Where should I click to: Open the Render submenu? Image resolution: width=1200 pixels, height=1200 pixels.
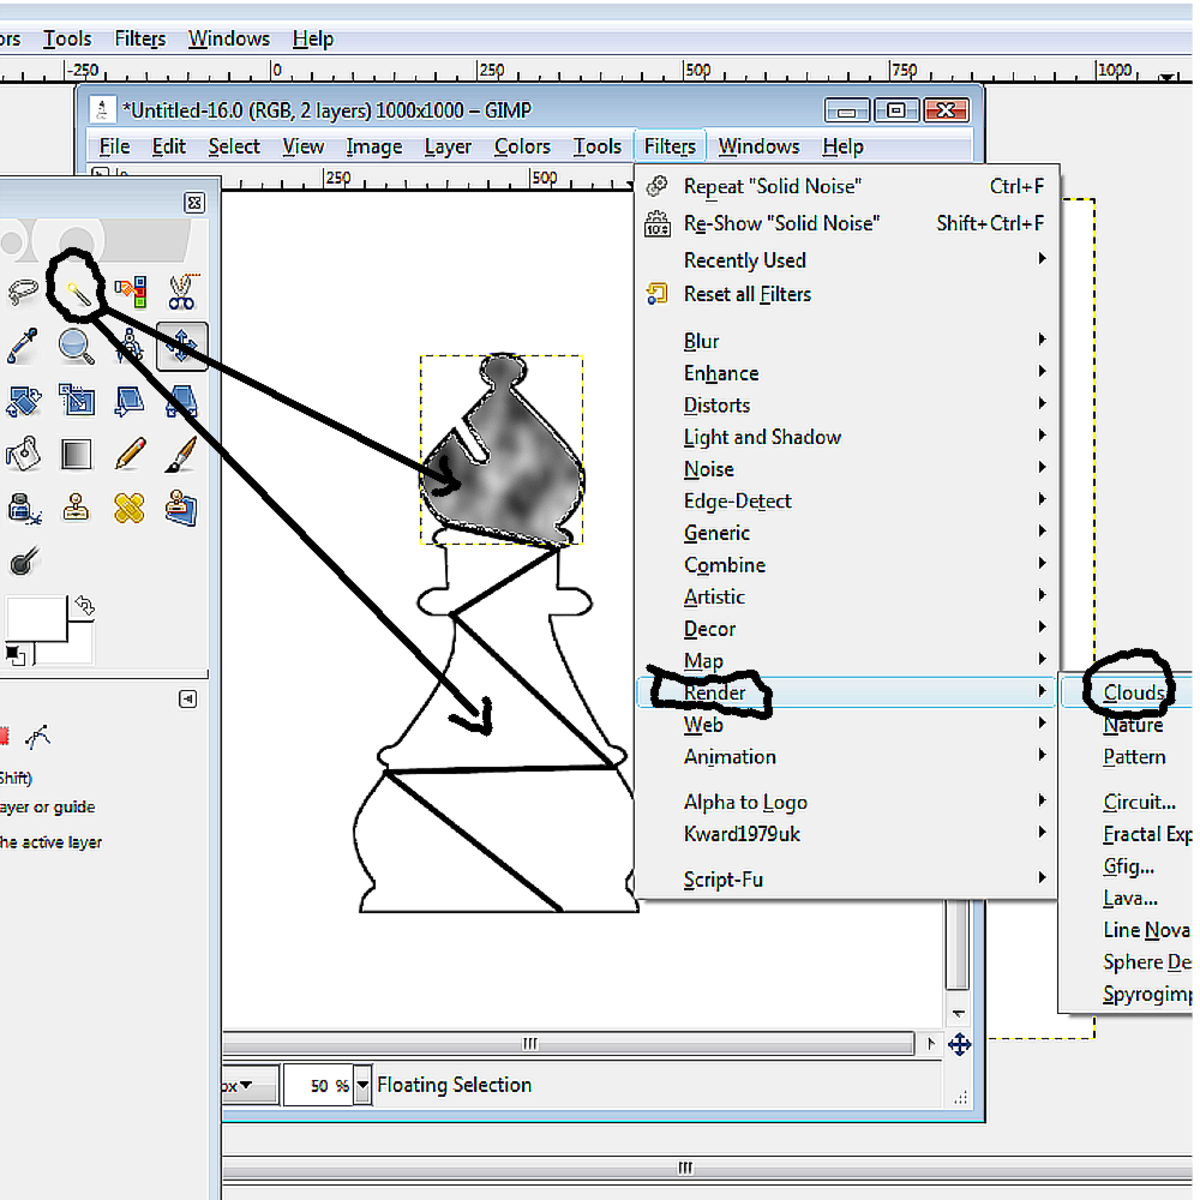click(x=846, y=692)
